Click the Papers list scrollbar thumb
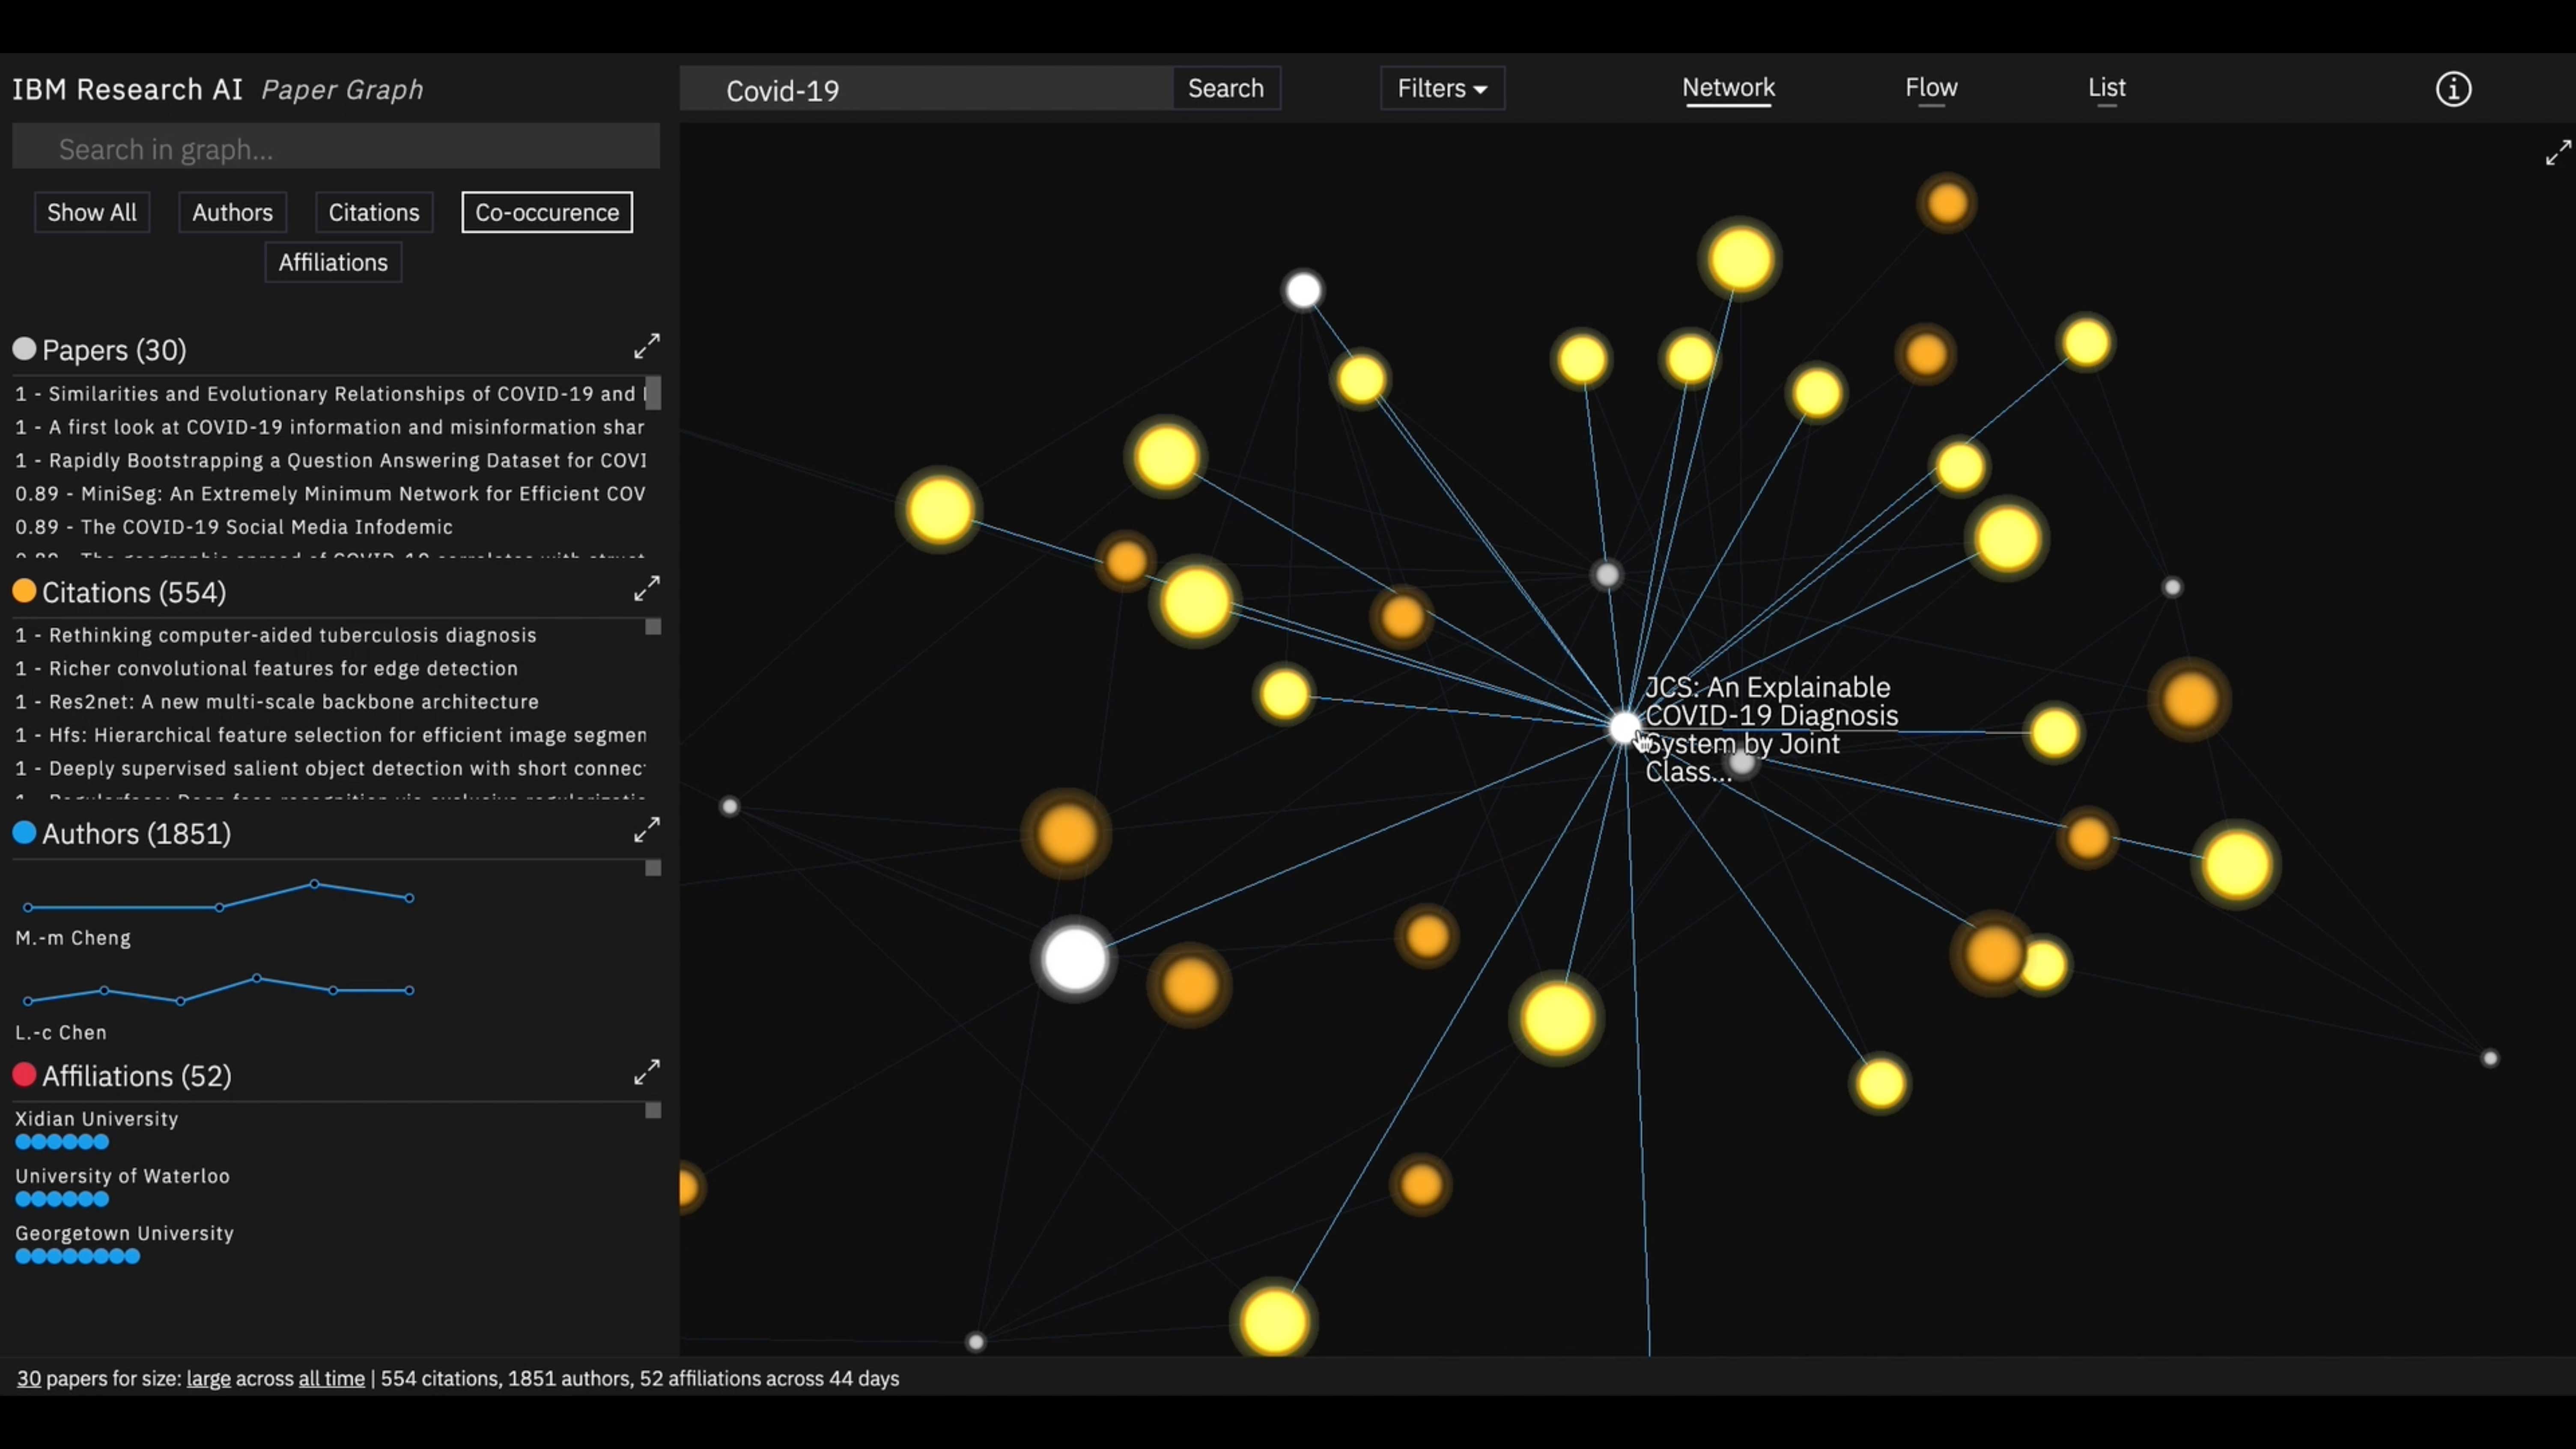 point(652,393)
